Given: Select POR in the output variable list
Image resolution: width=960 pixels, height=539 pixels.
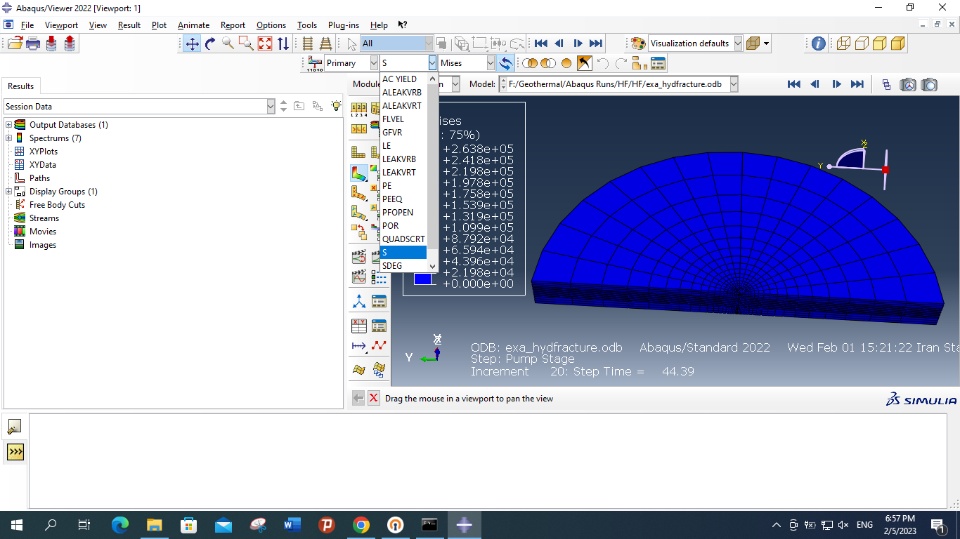Looking at the screenshot, I should point(390,226).
